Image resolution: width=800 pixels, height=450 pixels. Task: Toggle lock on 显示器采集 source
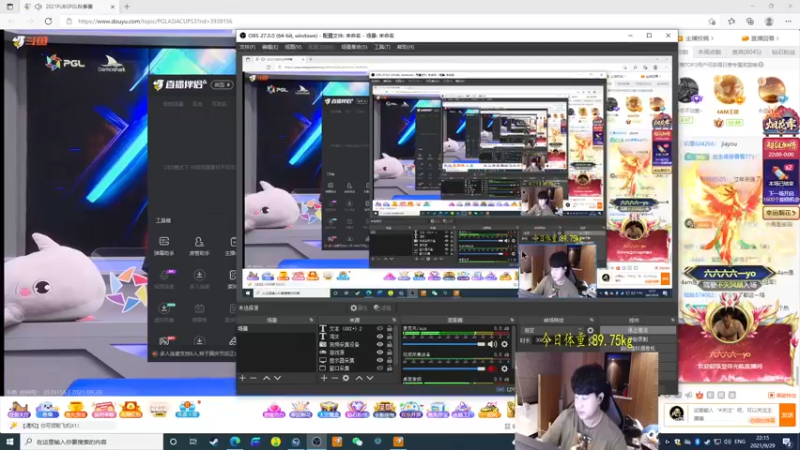click(x=390, y=360)
